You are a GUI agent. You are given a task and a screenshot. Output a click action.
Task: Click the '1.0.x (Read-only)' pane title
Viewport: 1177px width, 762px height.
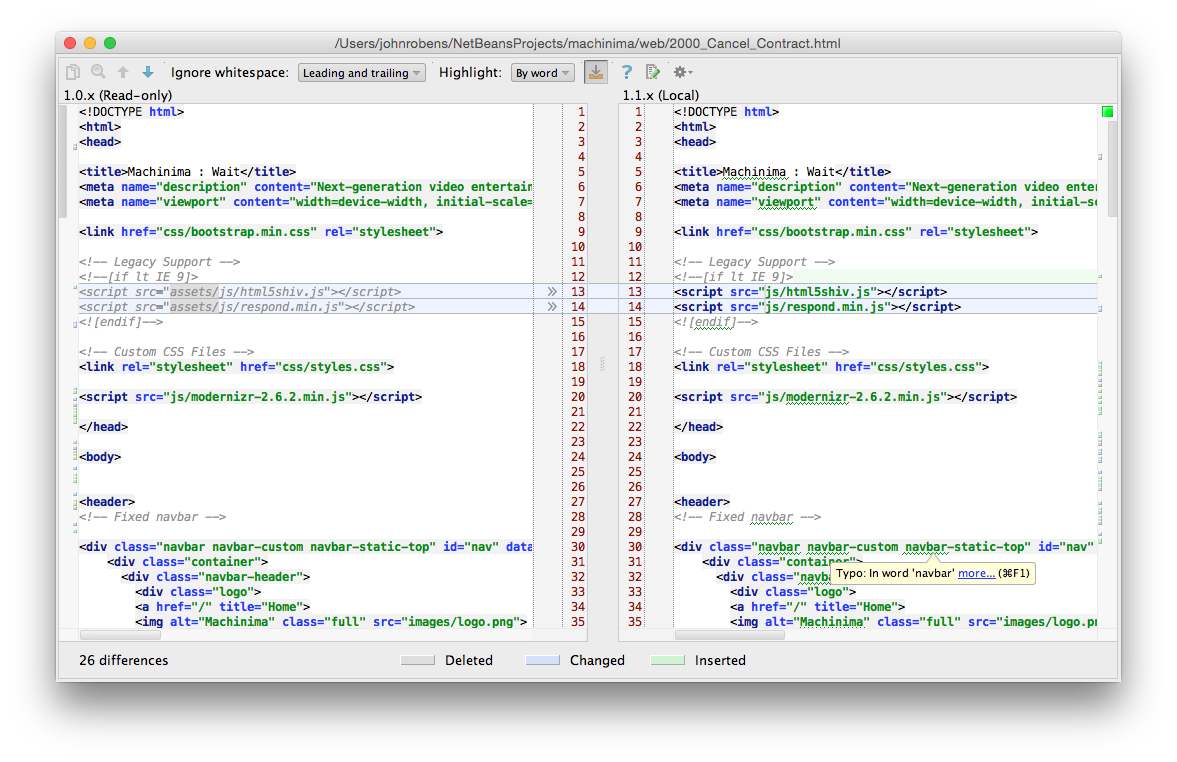click(x=118, y=95)
